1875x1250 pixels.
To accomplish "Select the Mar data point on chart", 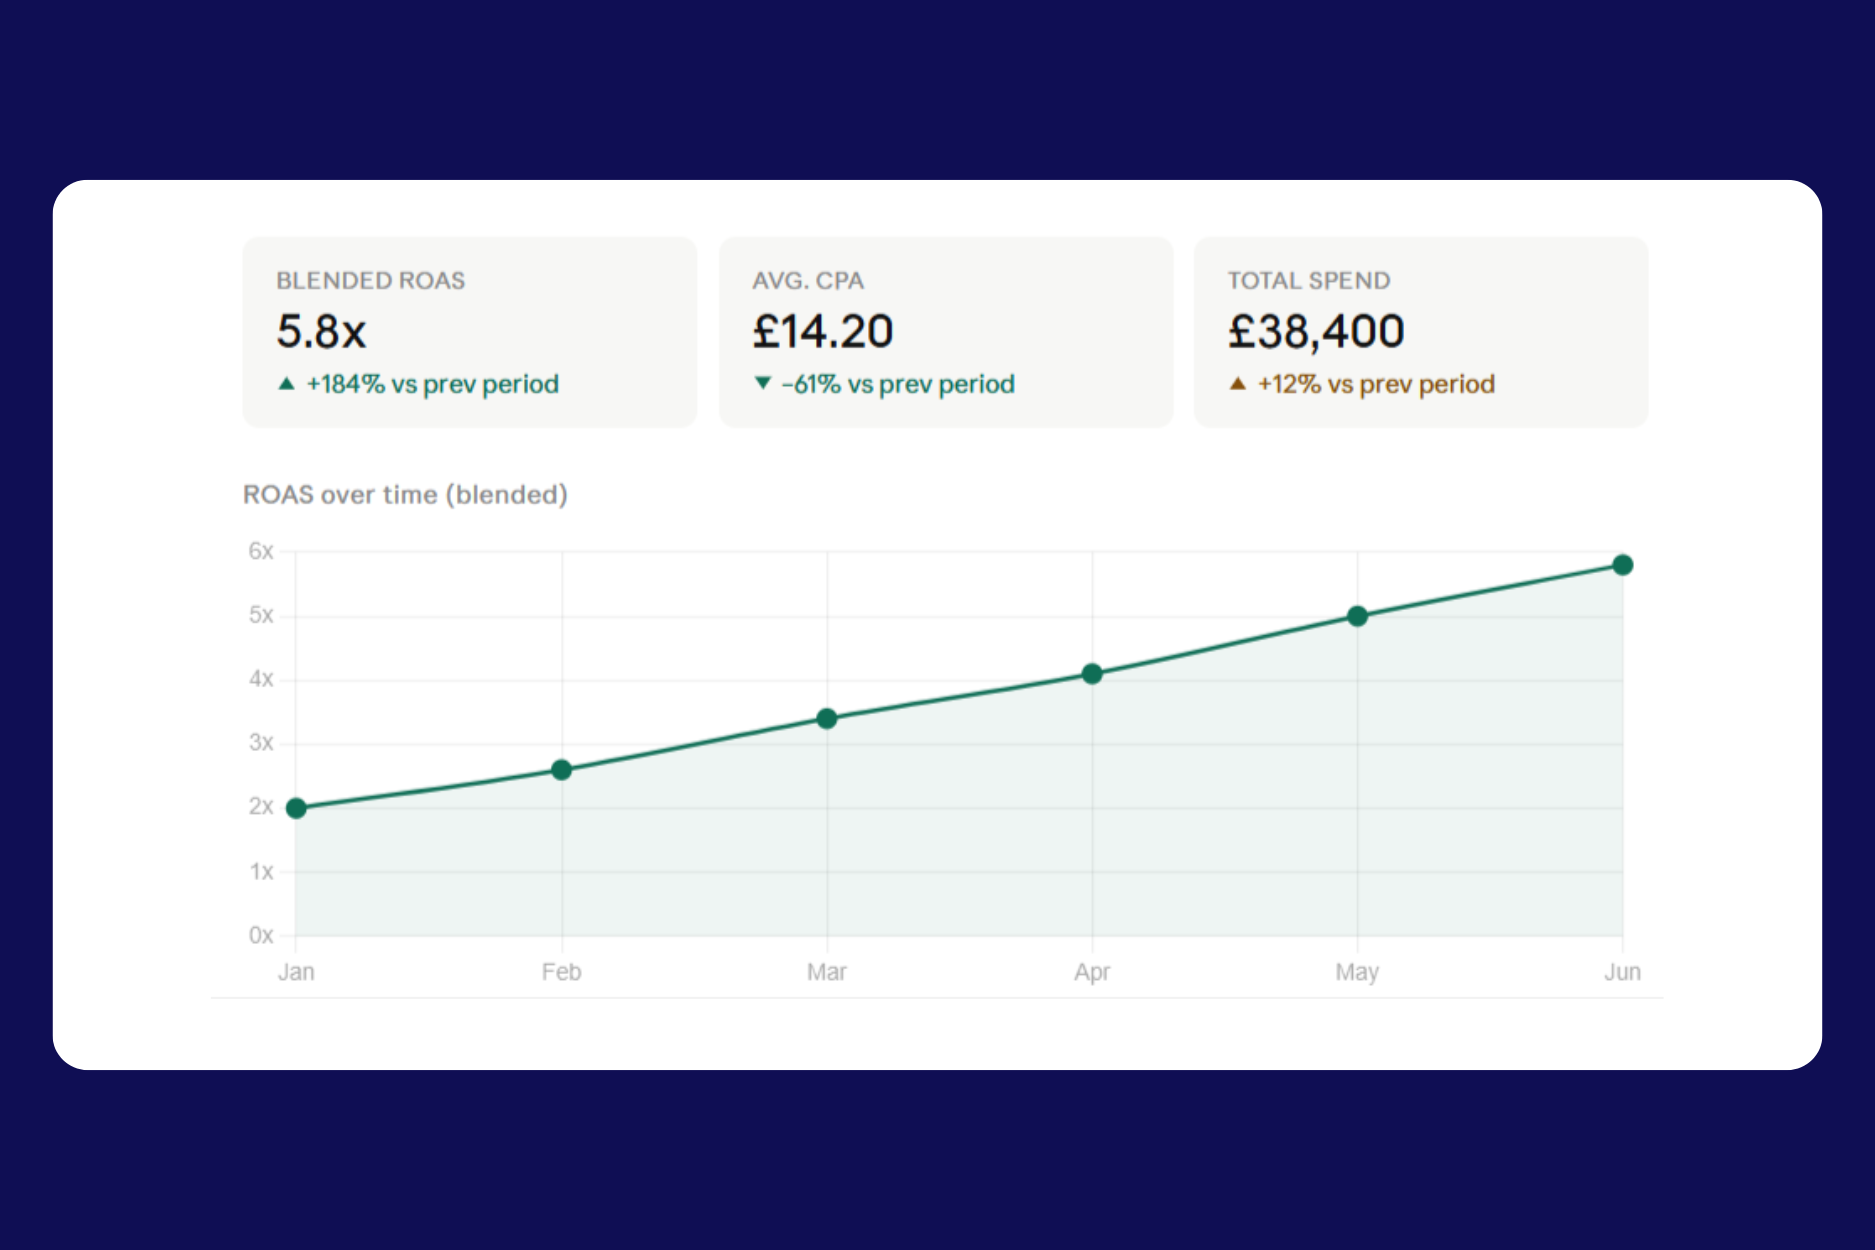I will [x=827, y=719].
